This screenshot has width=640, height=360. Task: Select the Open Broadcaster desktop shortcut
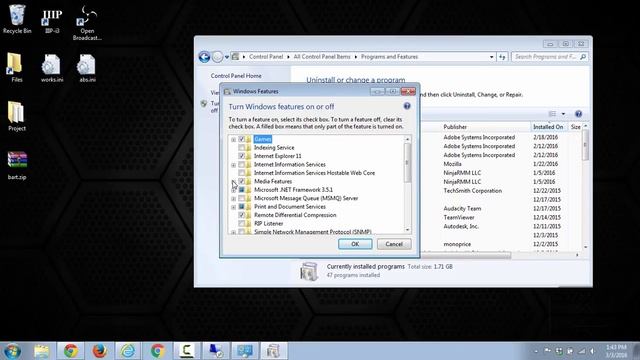coord(87,22)
